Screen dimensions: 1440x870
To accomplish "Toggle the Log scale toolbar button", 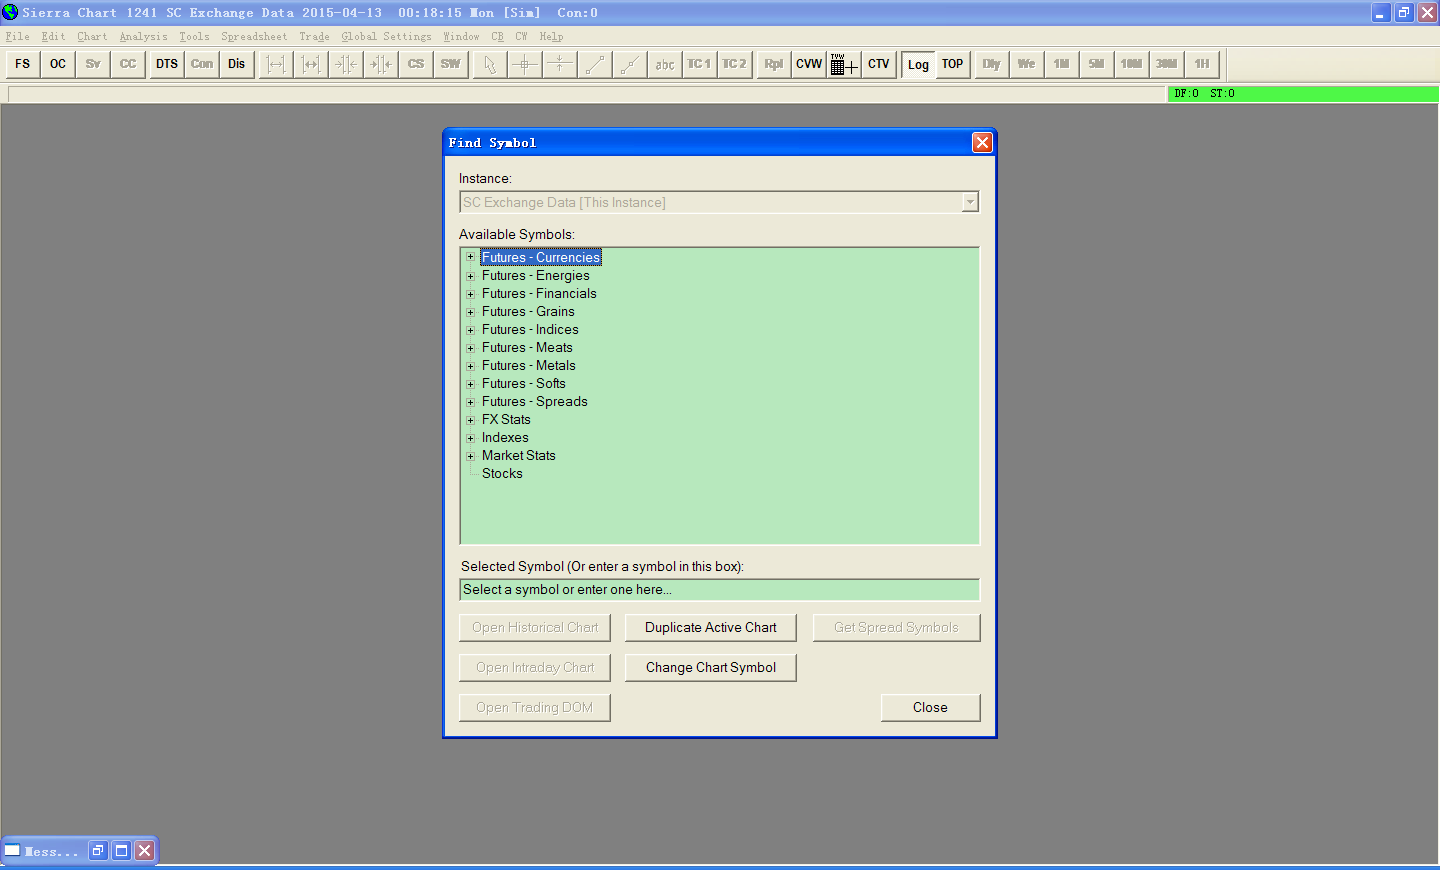I will pos(918,64).
